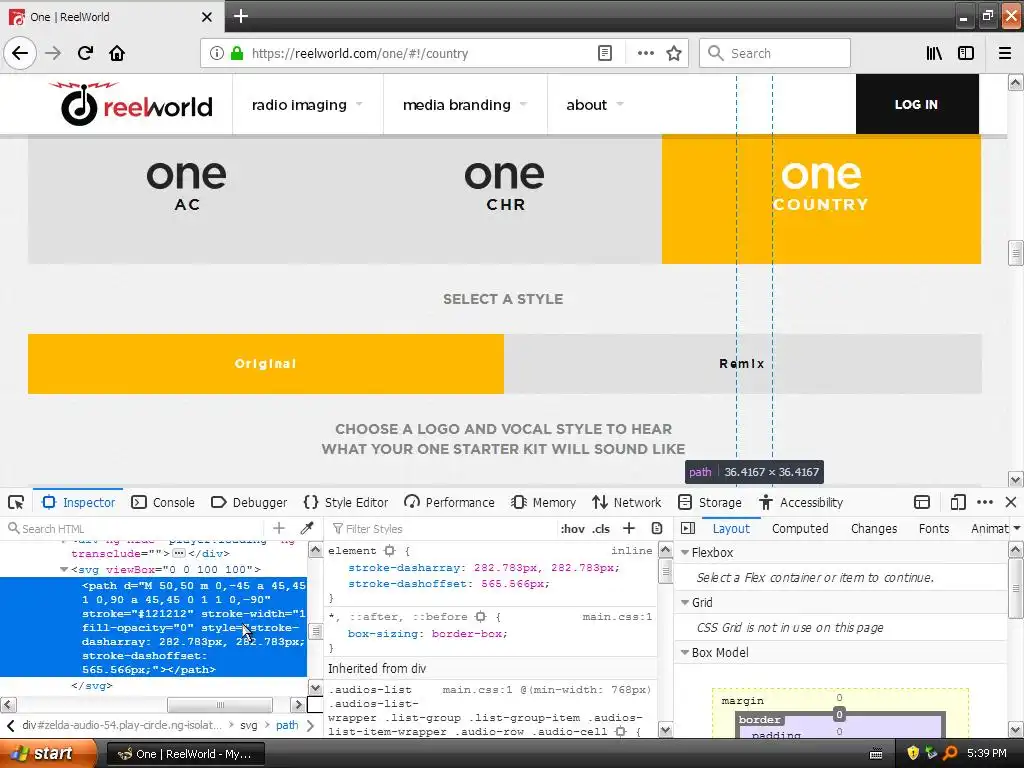Expand the collapsed div ellipsis badge
The width and height of the screenshot is (1024, 768).
click(x=178, y=553)
